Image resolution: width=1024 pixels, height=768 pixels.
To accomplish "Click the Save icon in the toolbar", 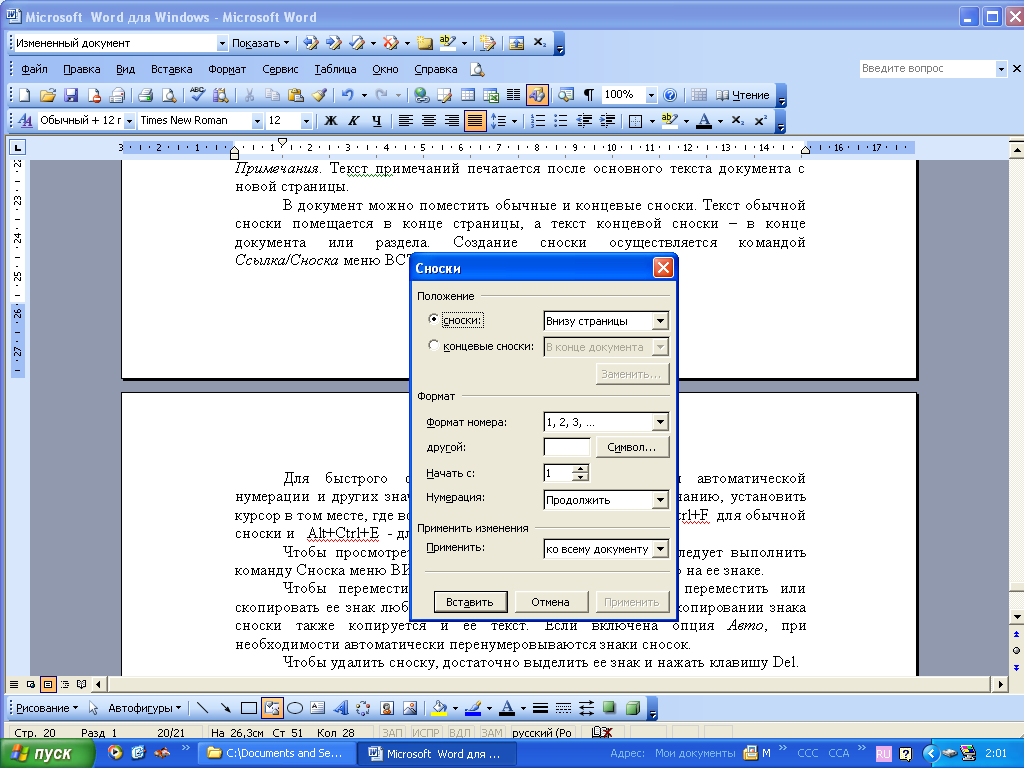I will (x=71, y=95).
